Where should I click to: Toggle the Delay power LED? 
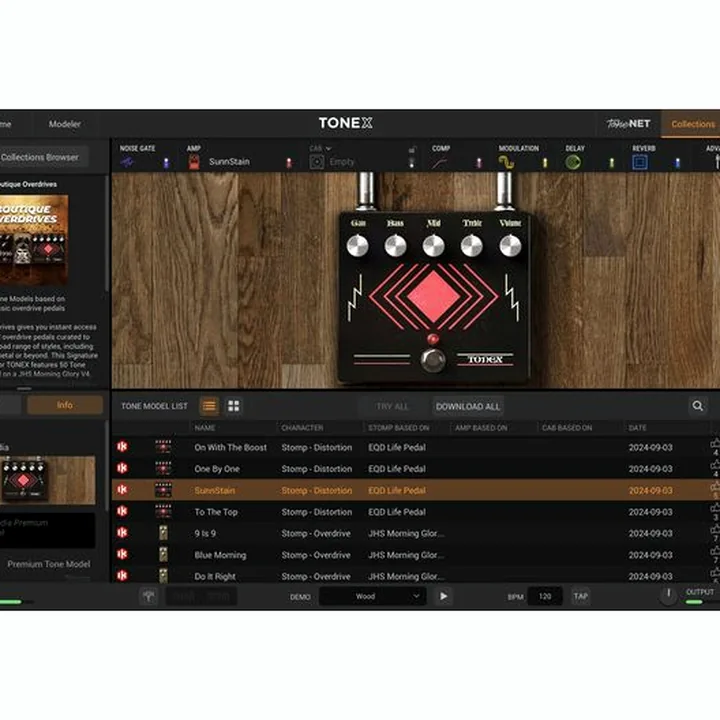pos(612,163)
